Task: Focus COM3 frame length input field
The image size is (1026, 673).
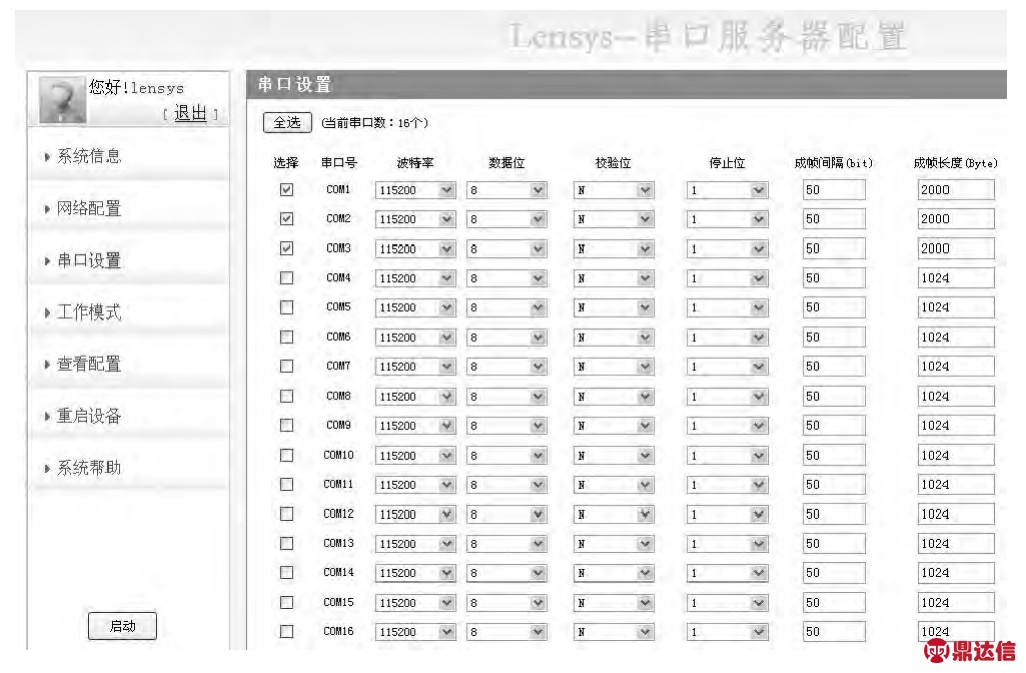Action: (x=955, y=248)
